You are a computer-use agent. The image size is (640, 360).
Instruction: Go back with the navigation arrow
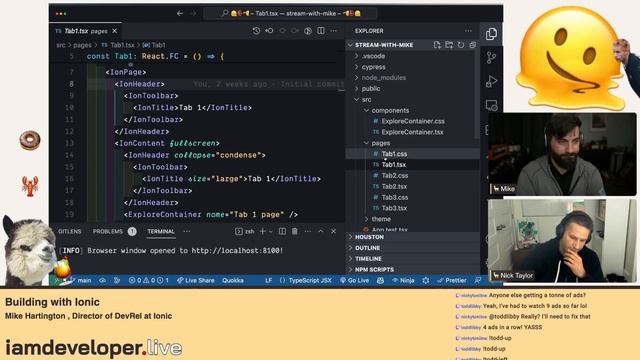coord(180,13)
